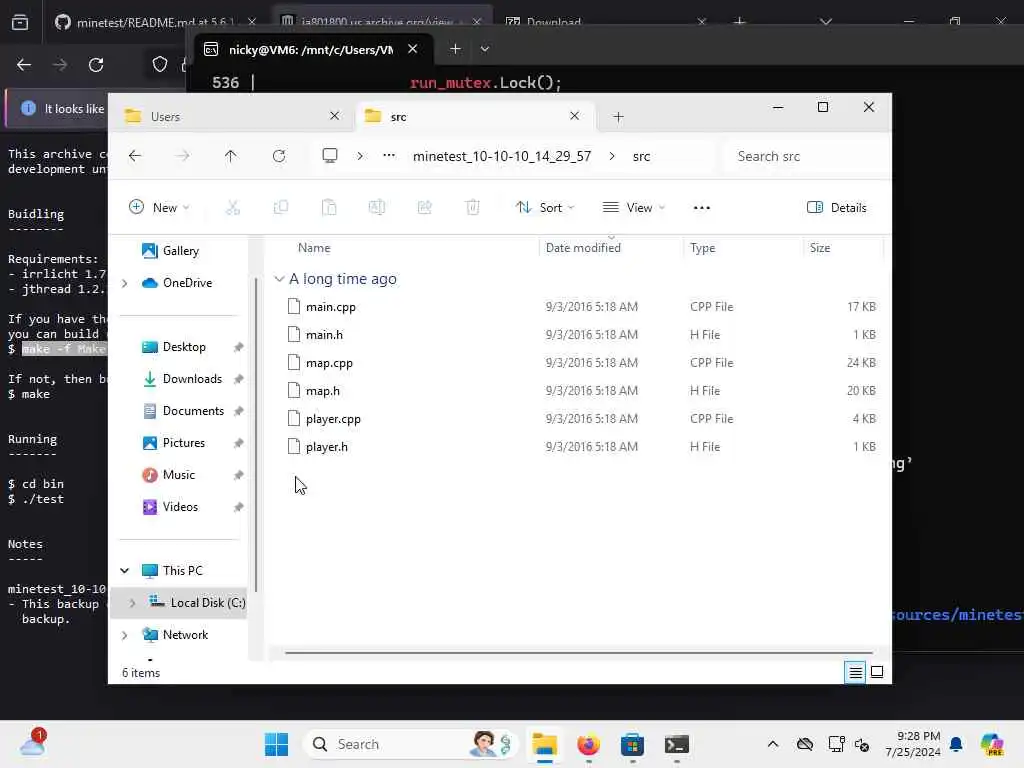This screenshot has width=1024, height=768.
Task: Add a new File Explorer tab
Action: [x=618, y=117]
